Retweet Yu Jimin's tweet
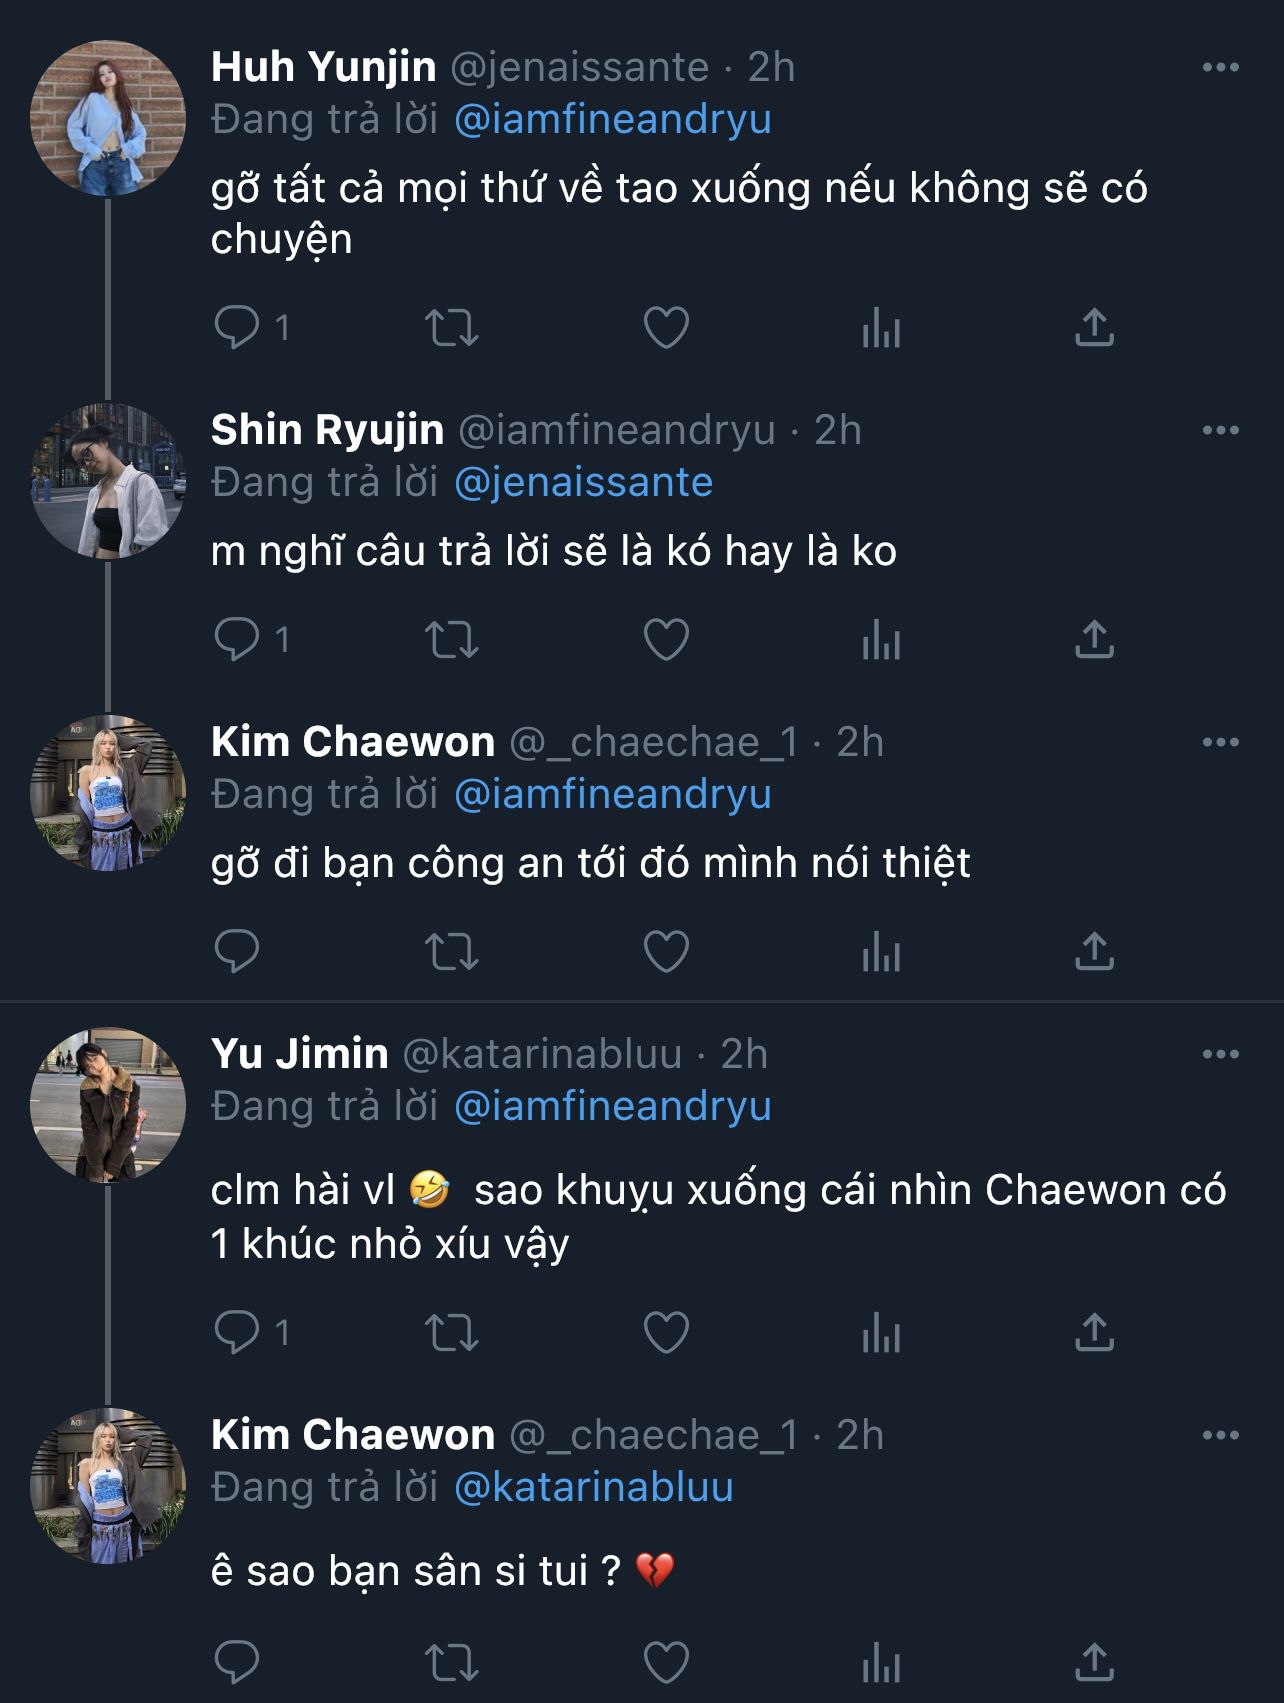This screenshot has width=1284, height=1703. tap(452, 1332)
